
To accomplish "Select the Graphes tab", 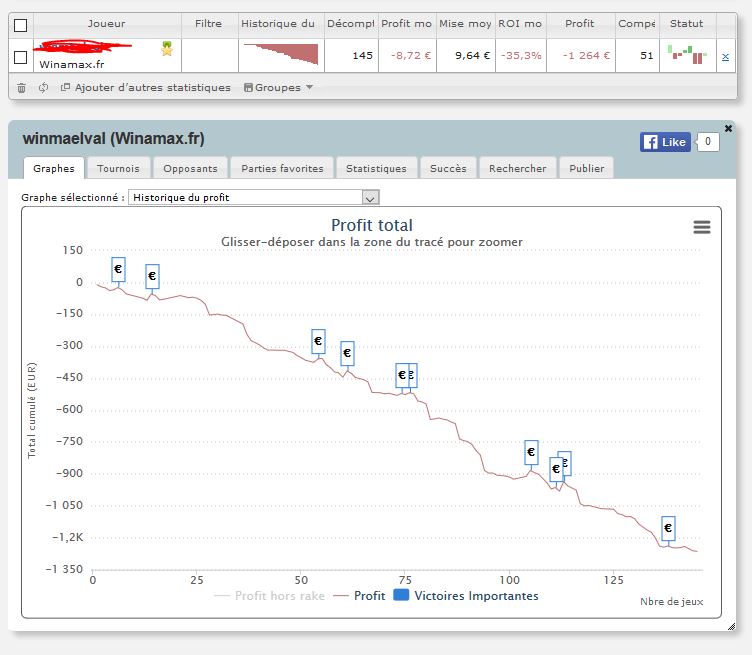I will coord(54,168).
